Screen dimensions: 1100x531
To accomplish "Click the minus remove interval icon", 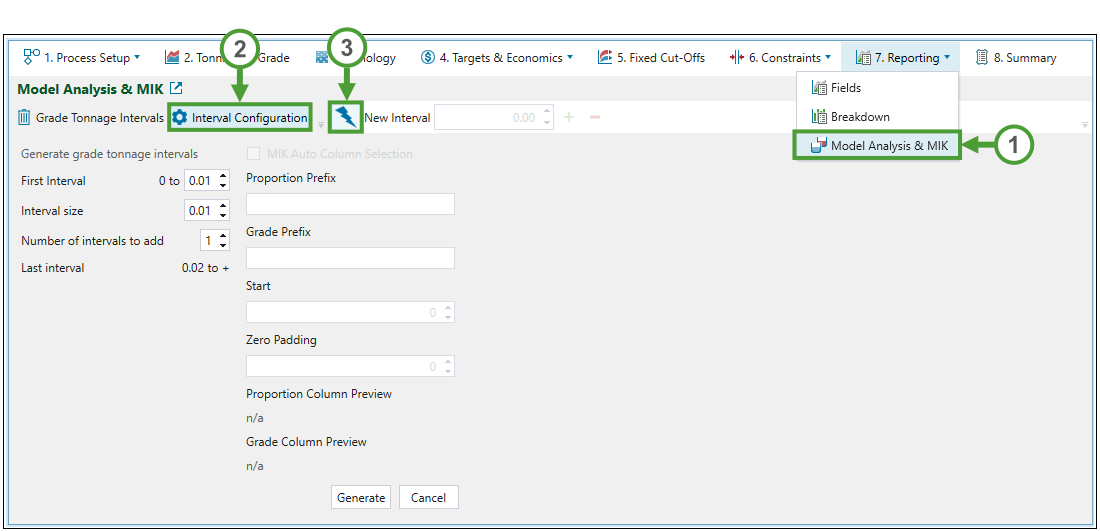I will pyautogui.click(x=595, y=118).
